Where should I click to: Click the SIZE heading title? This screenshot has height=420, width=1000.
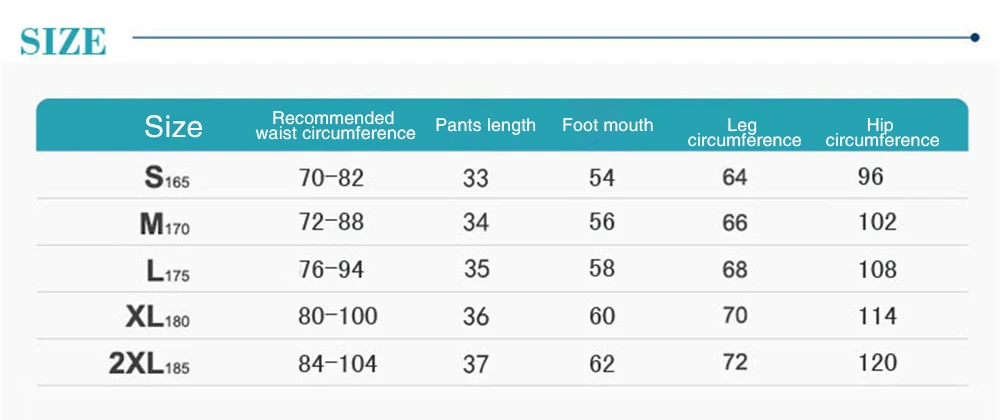tap(63, 41)
